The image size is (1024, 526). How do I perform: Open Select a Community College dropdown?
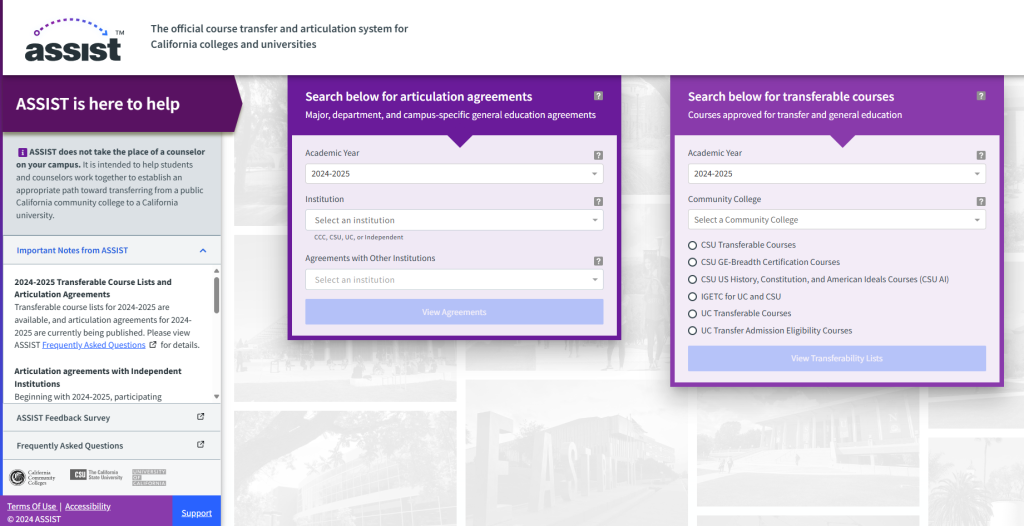point(836,220)
